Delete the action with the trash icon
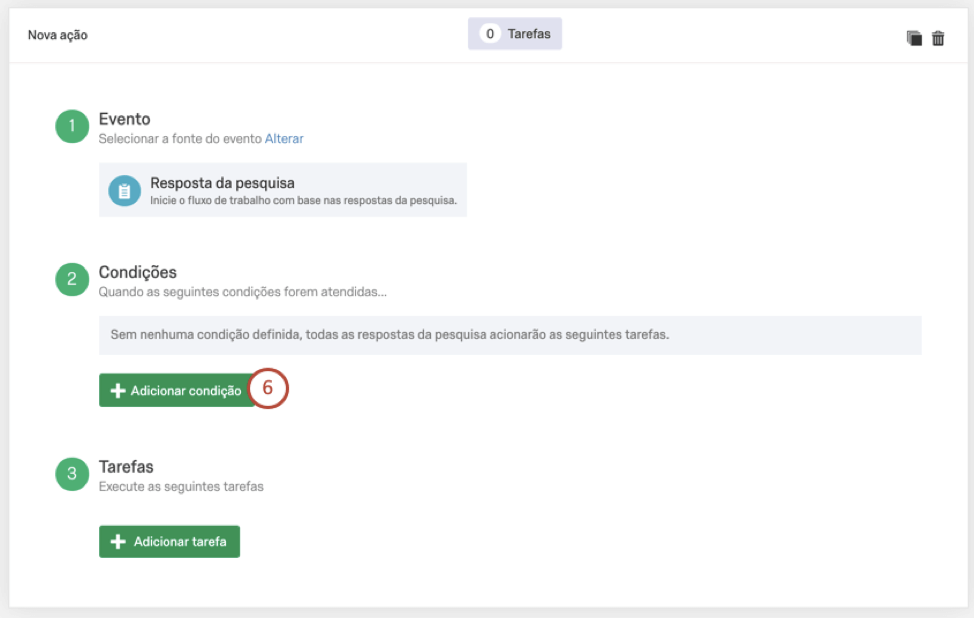This screenshot has height=618, width=974. pos(938,38)
